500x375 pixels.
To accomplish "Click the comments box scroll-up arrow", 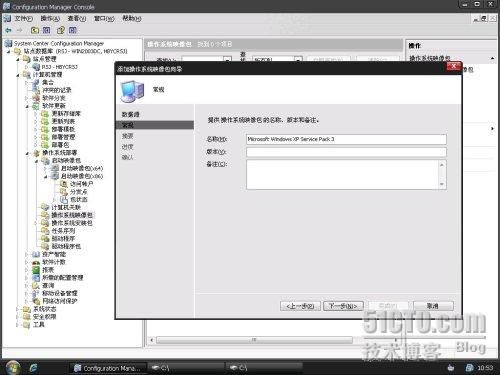I will [442, 165].
